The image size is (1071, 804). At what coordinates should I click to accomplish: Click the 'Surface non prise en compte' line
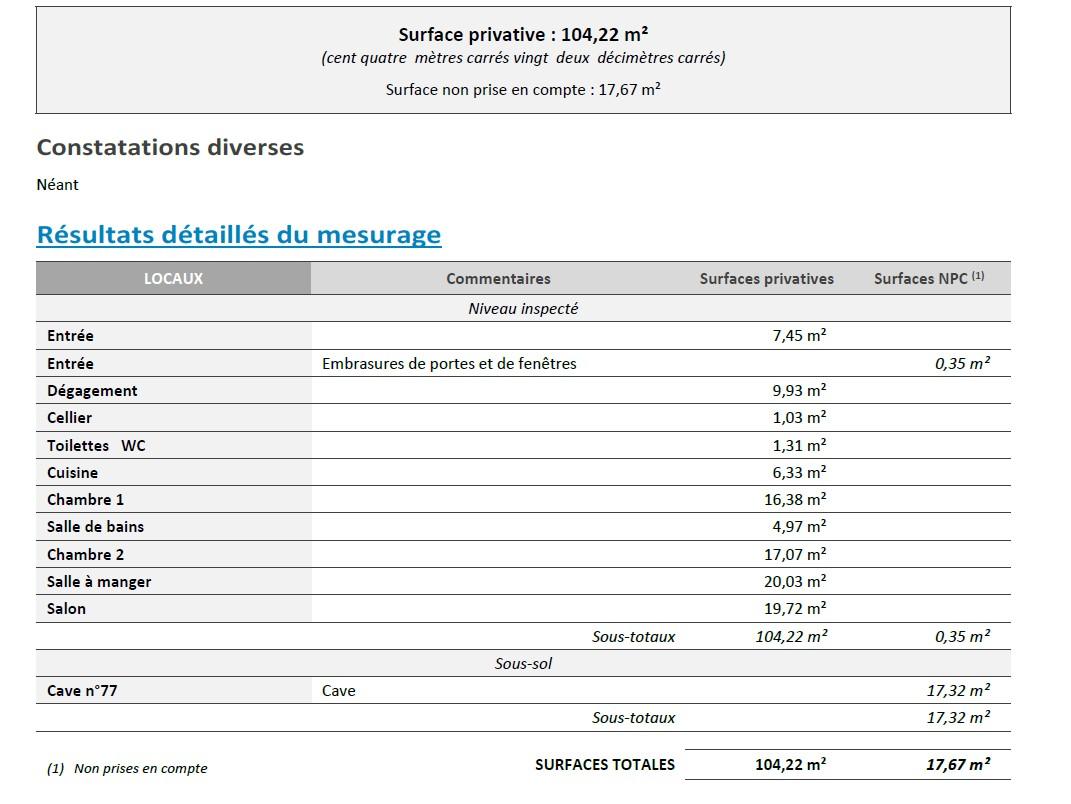(x=523, y=89)
